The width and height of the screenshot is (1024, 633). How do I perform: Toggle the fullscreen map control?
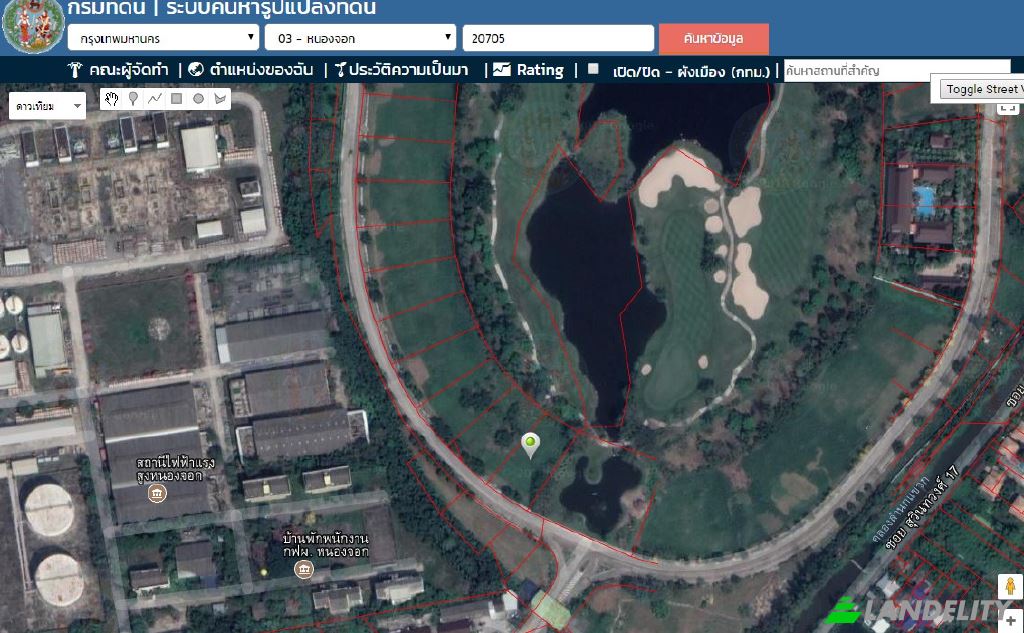[x=1008, y=108]
